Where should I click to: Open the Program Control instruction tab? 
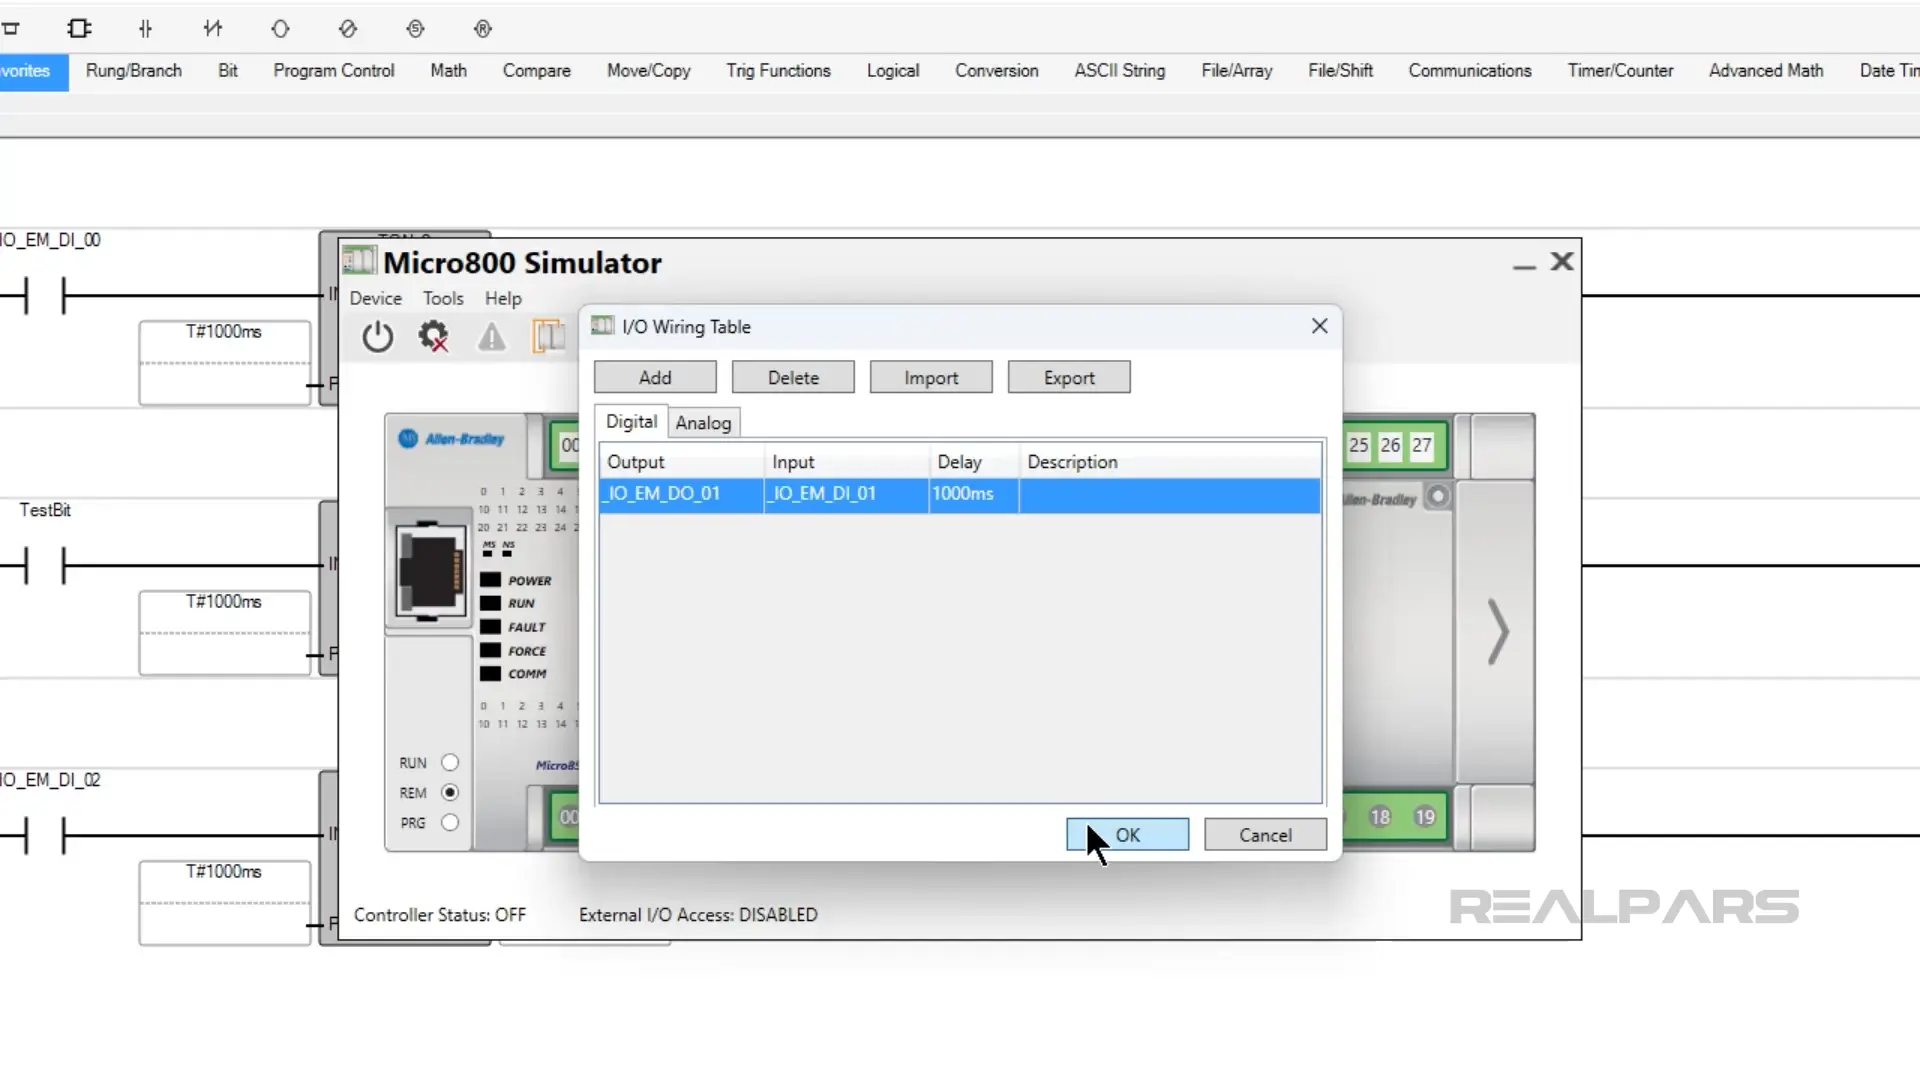tap(334, 71)
